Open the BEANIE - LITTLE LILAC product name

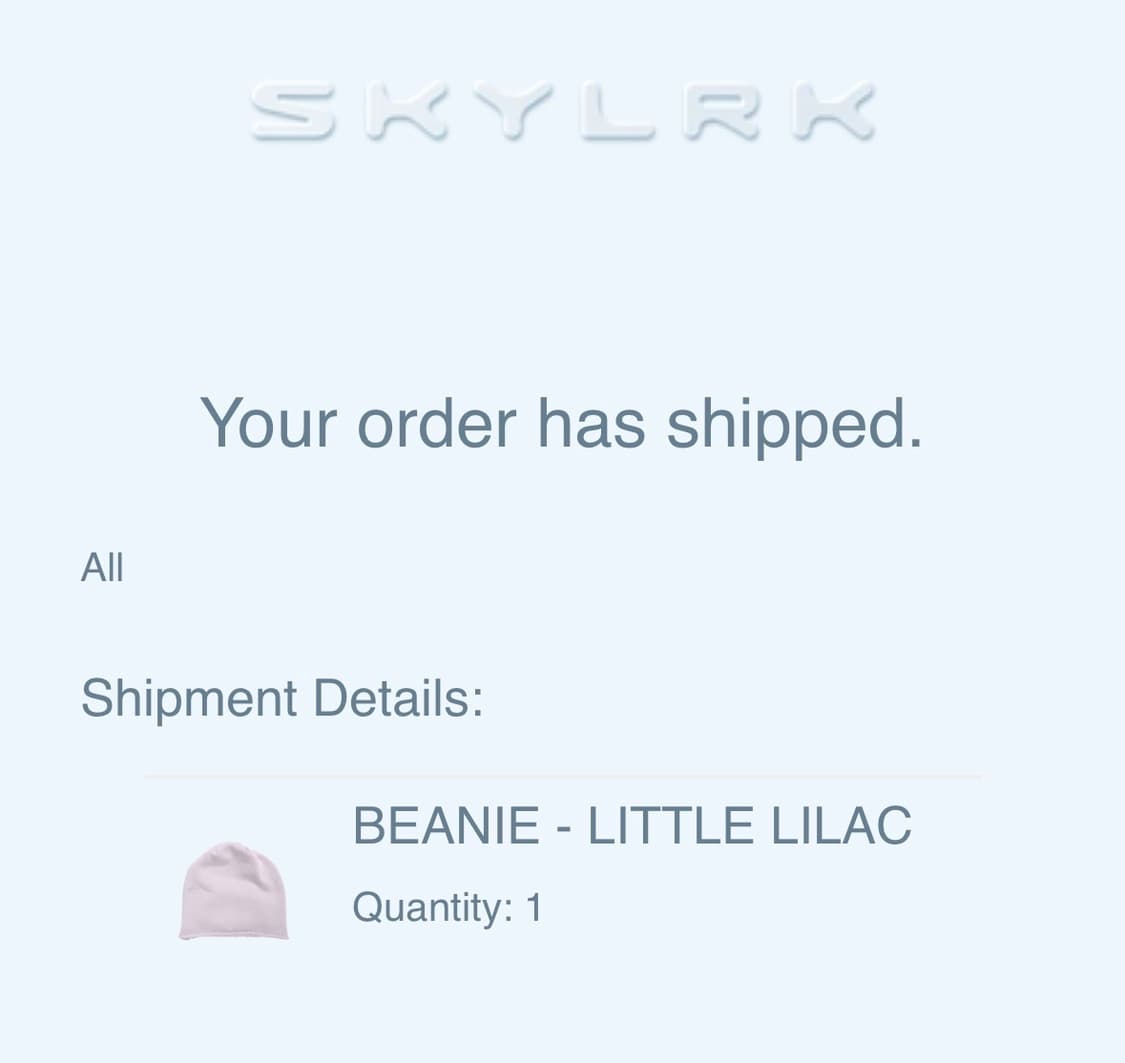point(632,826)
